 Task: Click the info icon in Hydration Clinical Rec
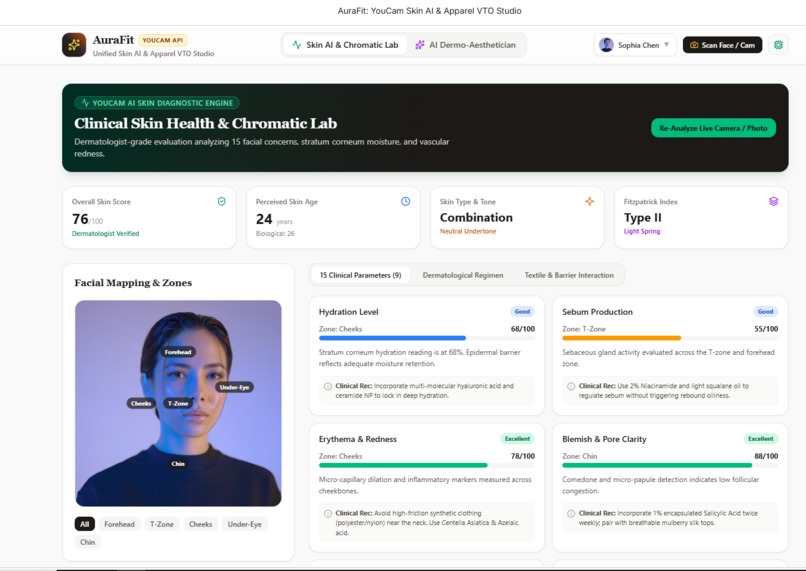tap(328, 386)
